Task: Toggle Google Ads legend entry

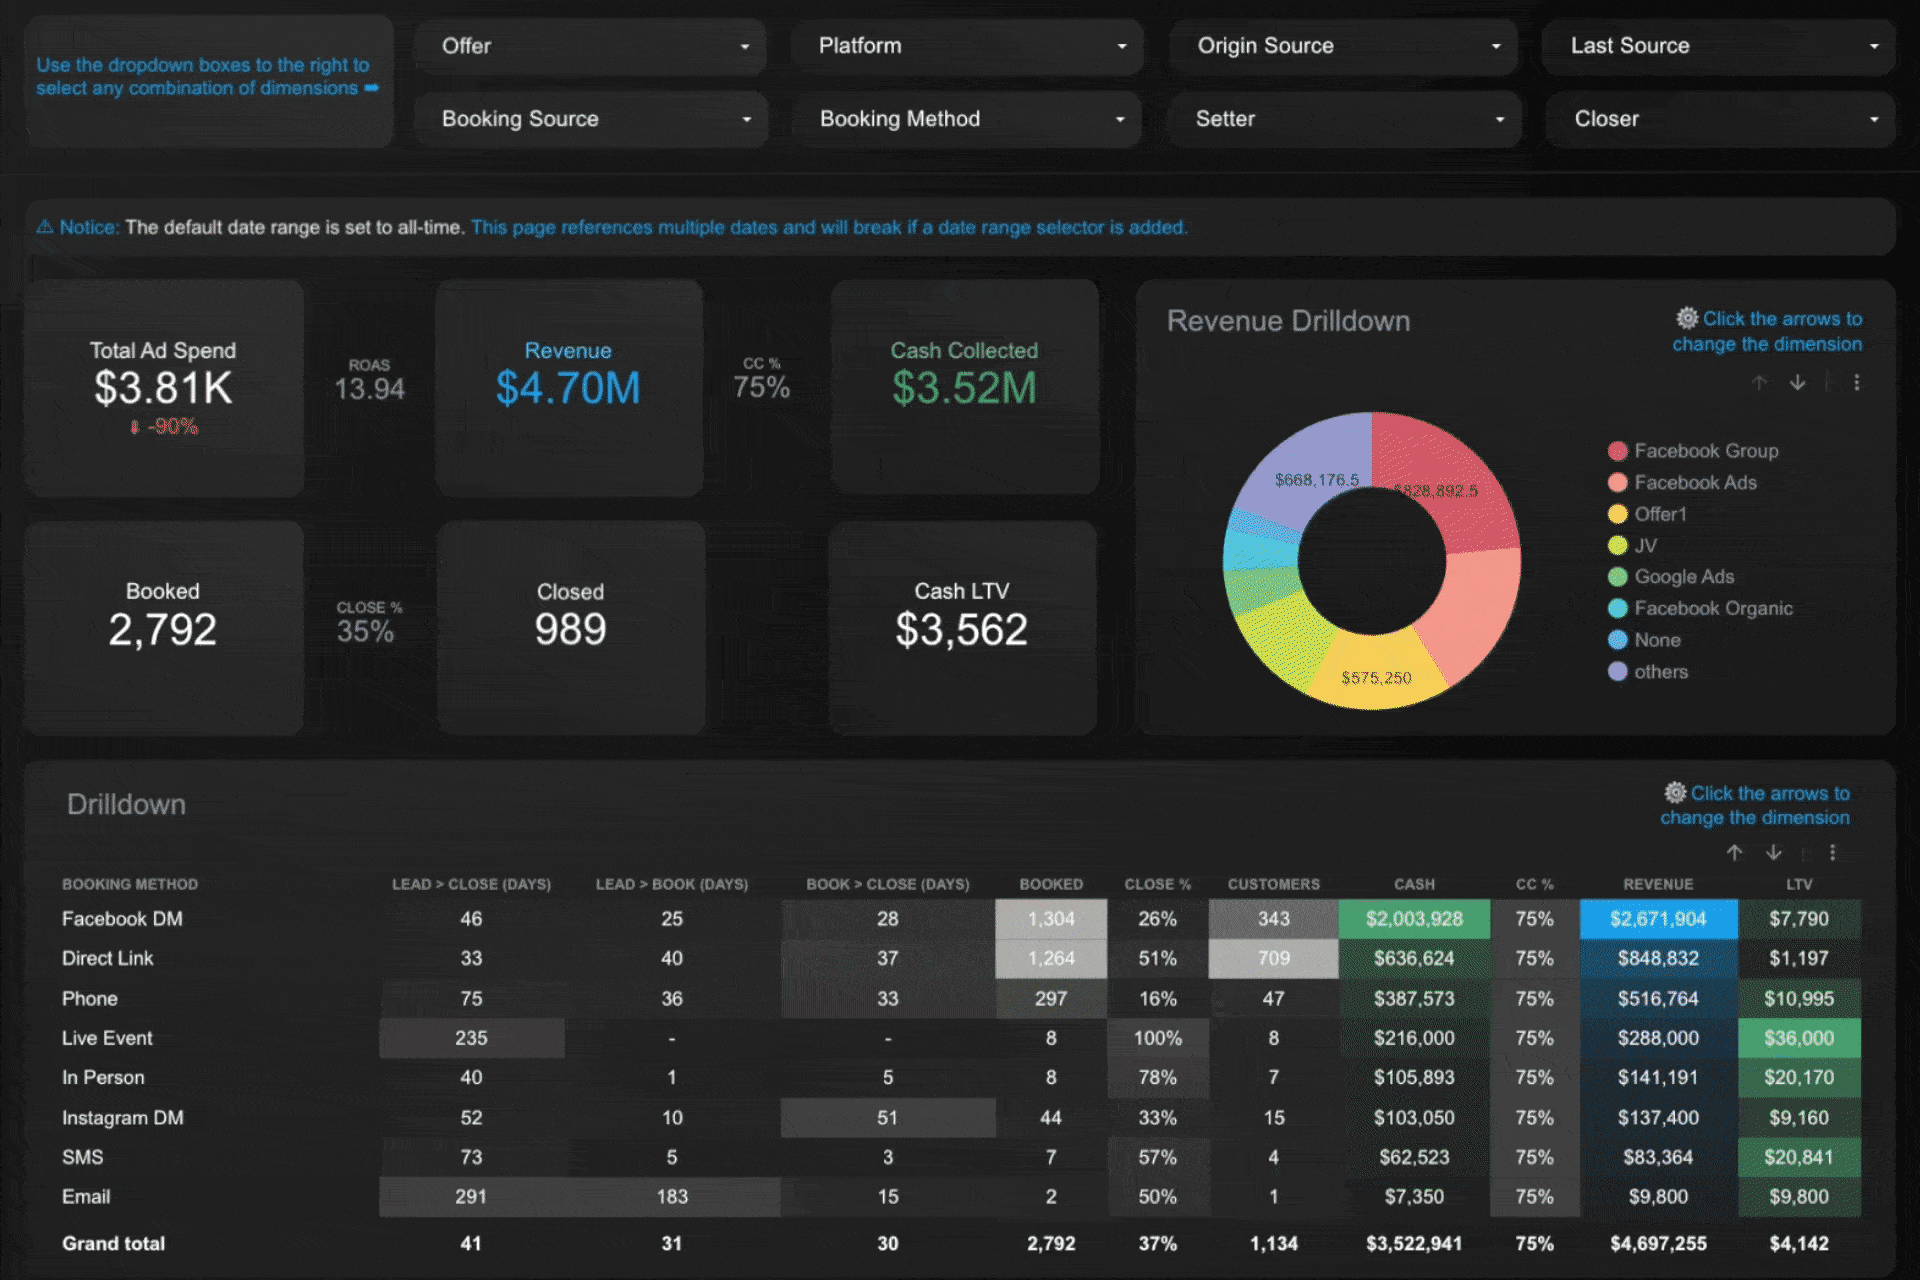Action: (1683, 577)
